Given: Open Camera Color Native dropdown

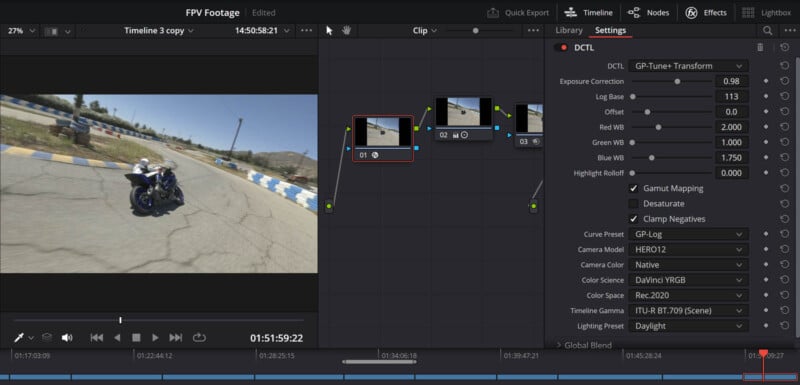Looking at the screenshot, I should (688, 265).
